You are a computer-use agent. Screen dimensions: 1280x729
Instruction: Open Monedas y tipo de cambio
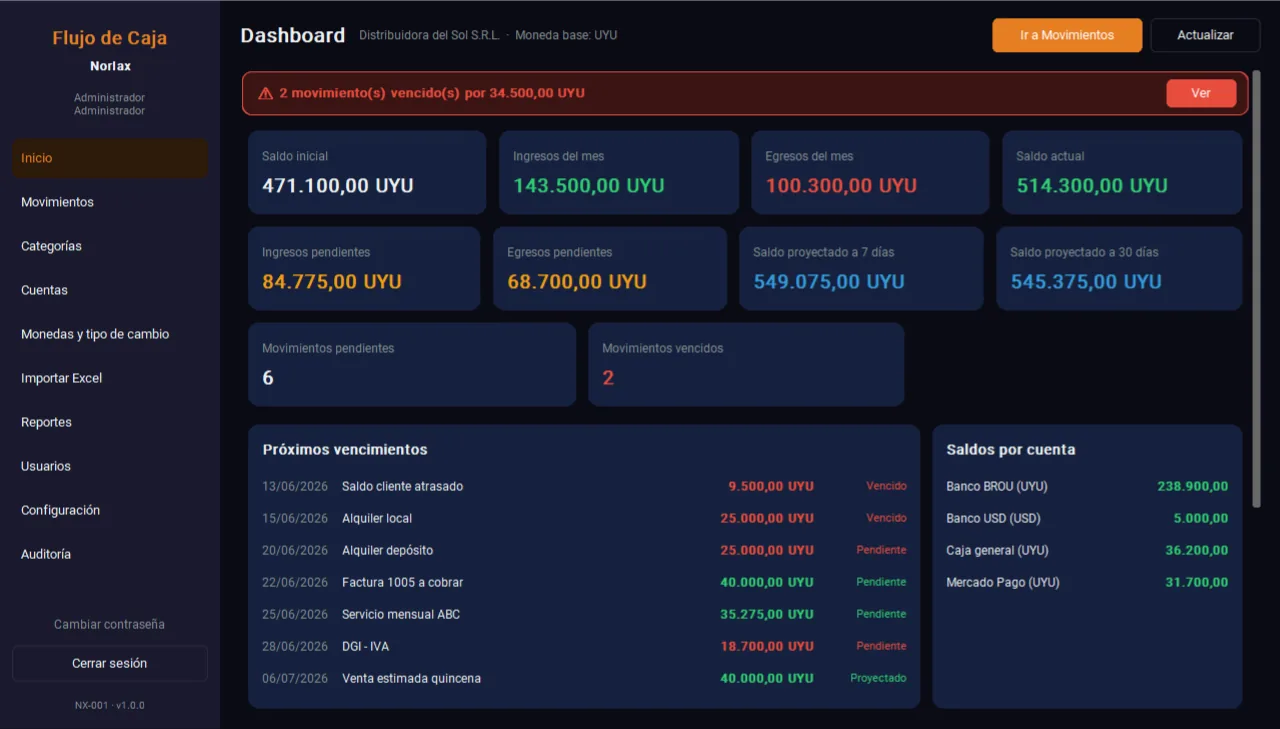click(110, 334)
